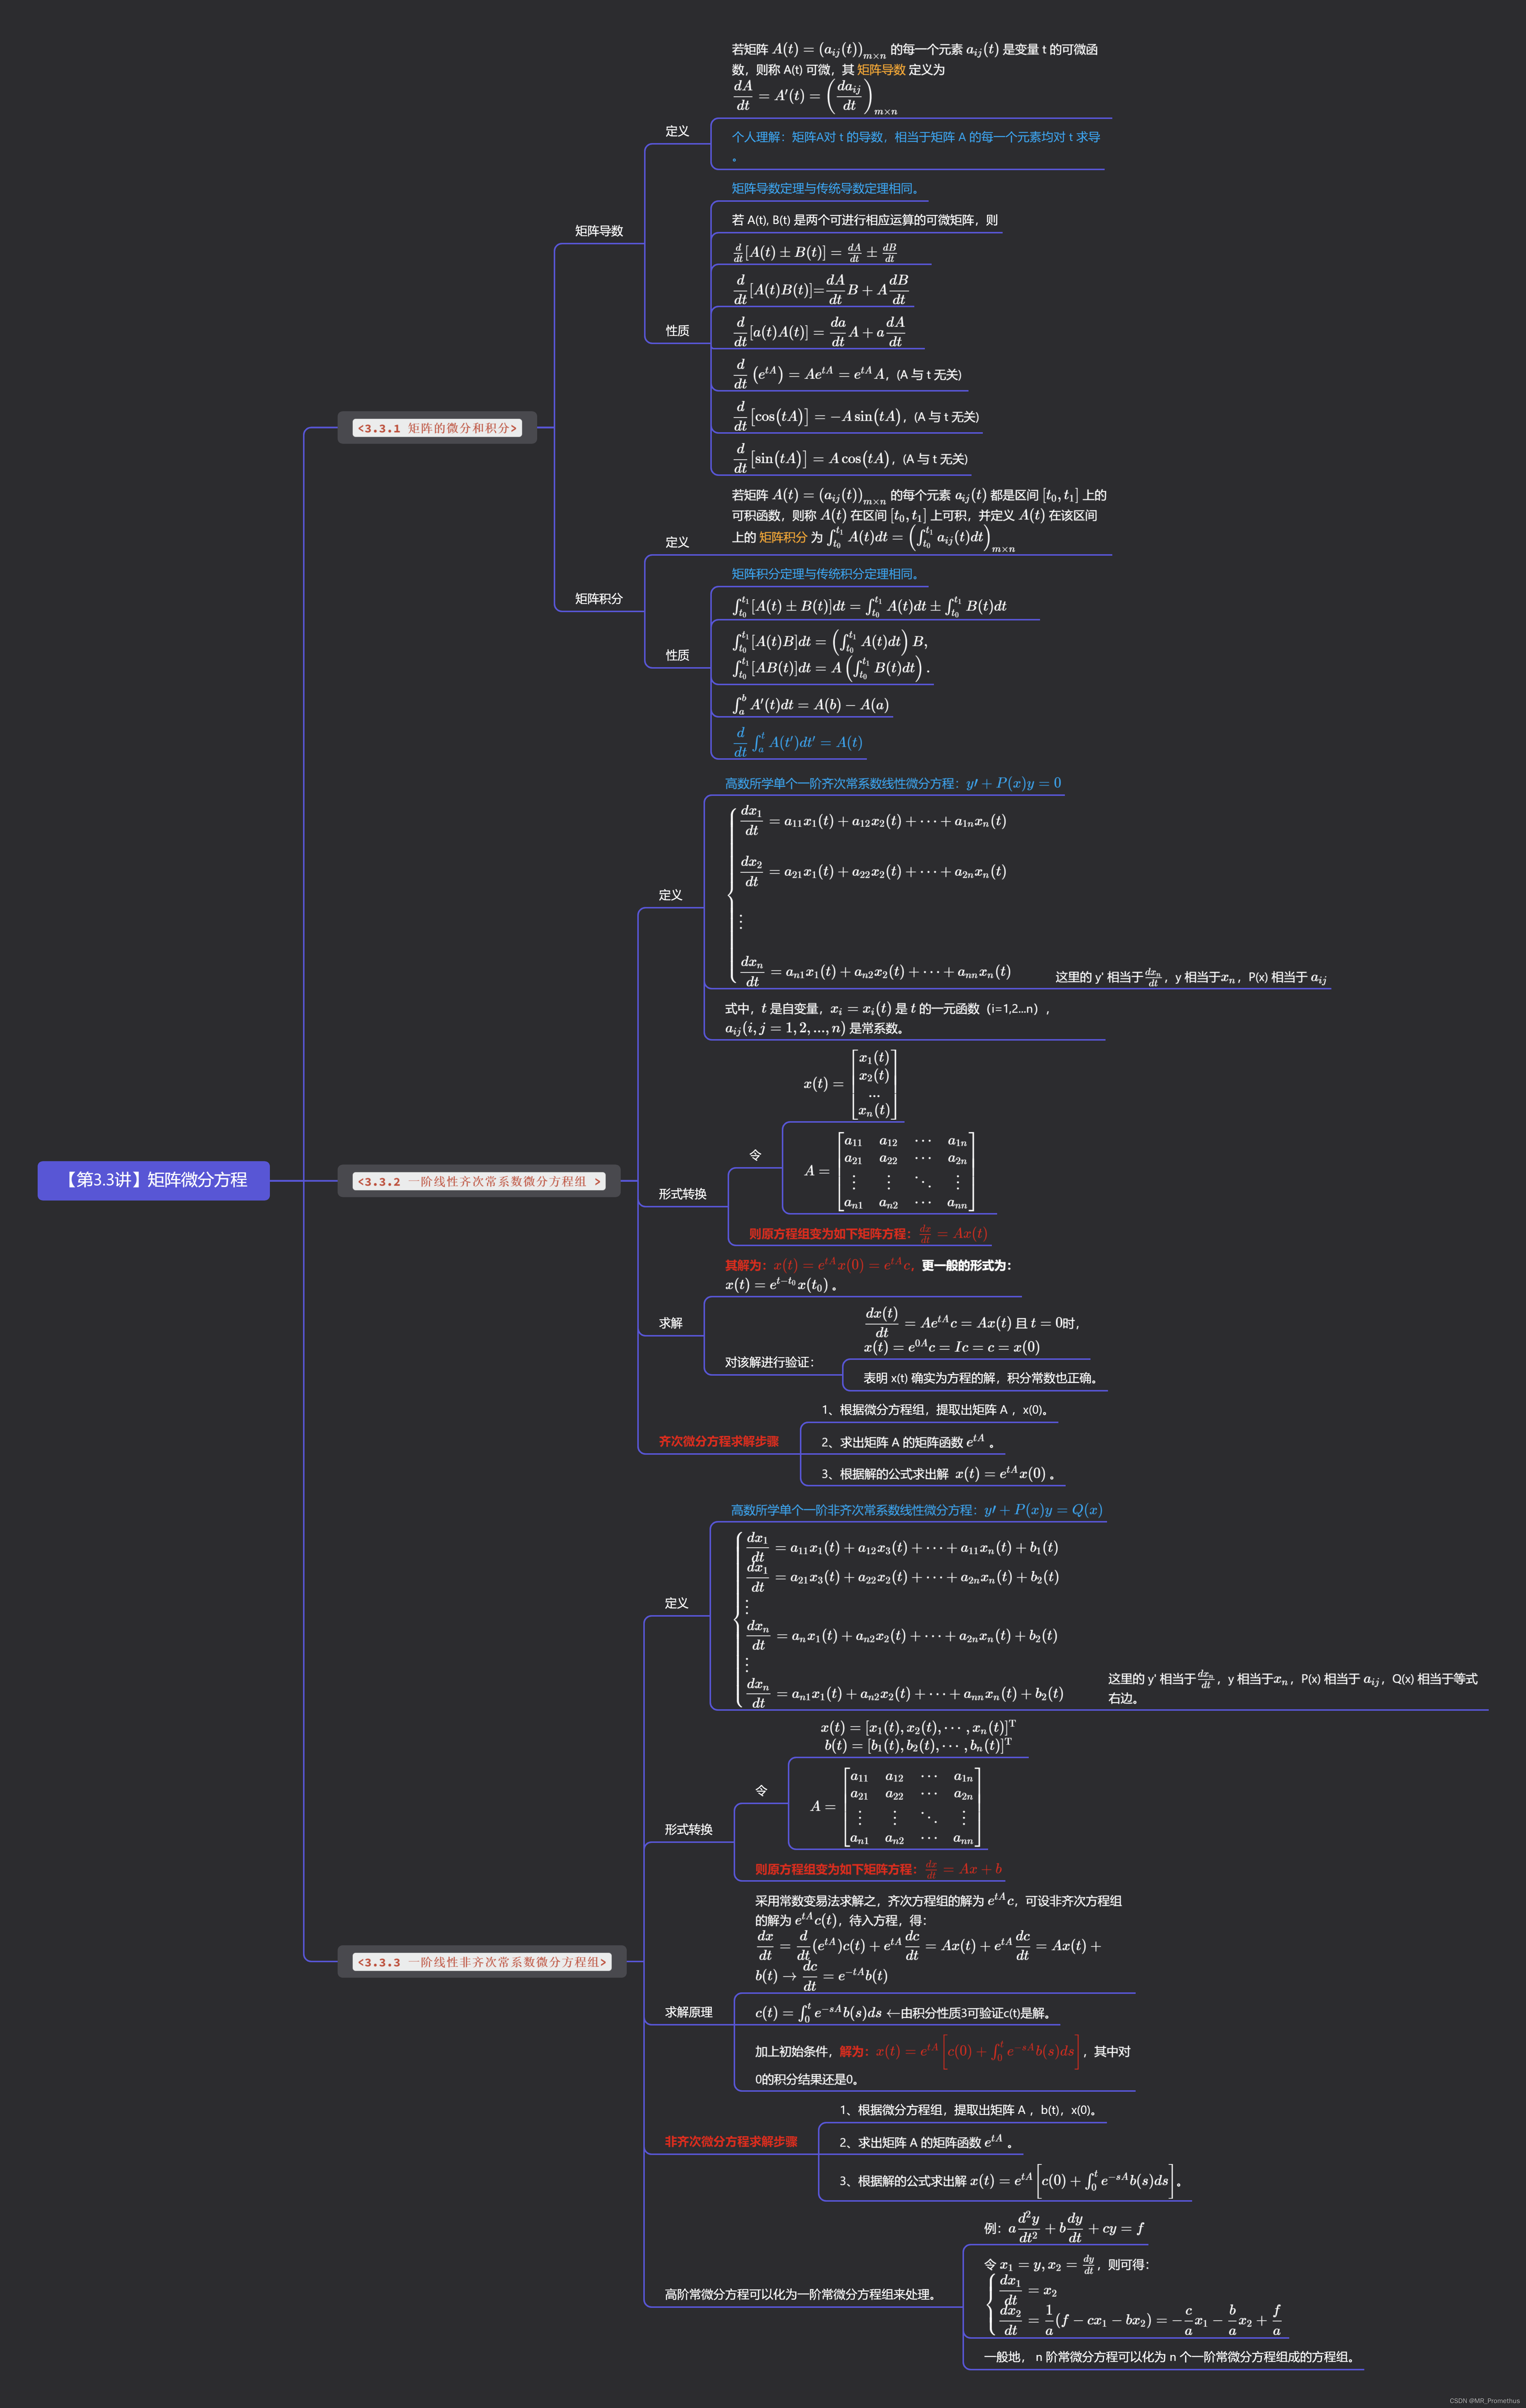Click the text 矩阵积分定理与传统积分定理相同。
Screen dimensions: 1526x2408
coord(825,574)
